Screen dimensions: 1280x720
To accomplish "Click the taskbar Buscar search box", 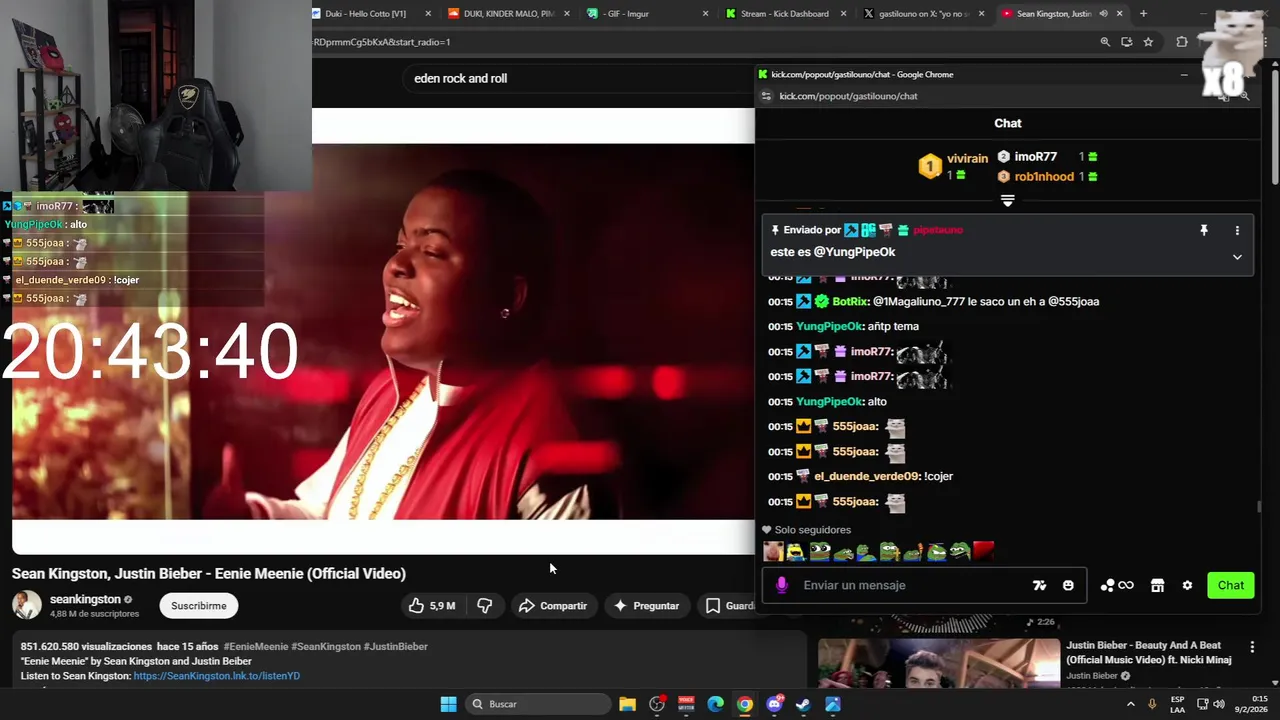I will point(538,704).
